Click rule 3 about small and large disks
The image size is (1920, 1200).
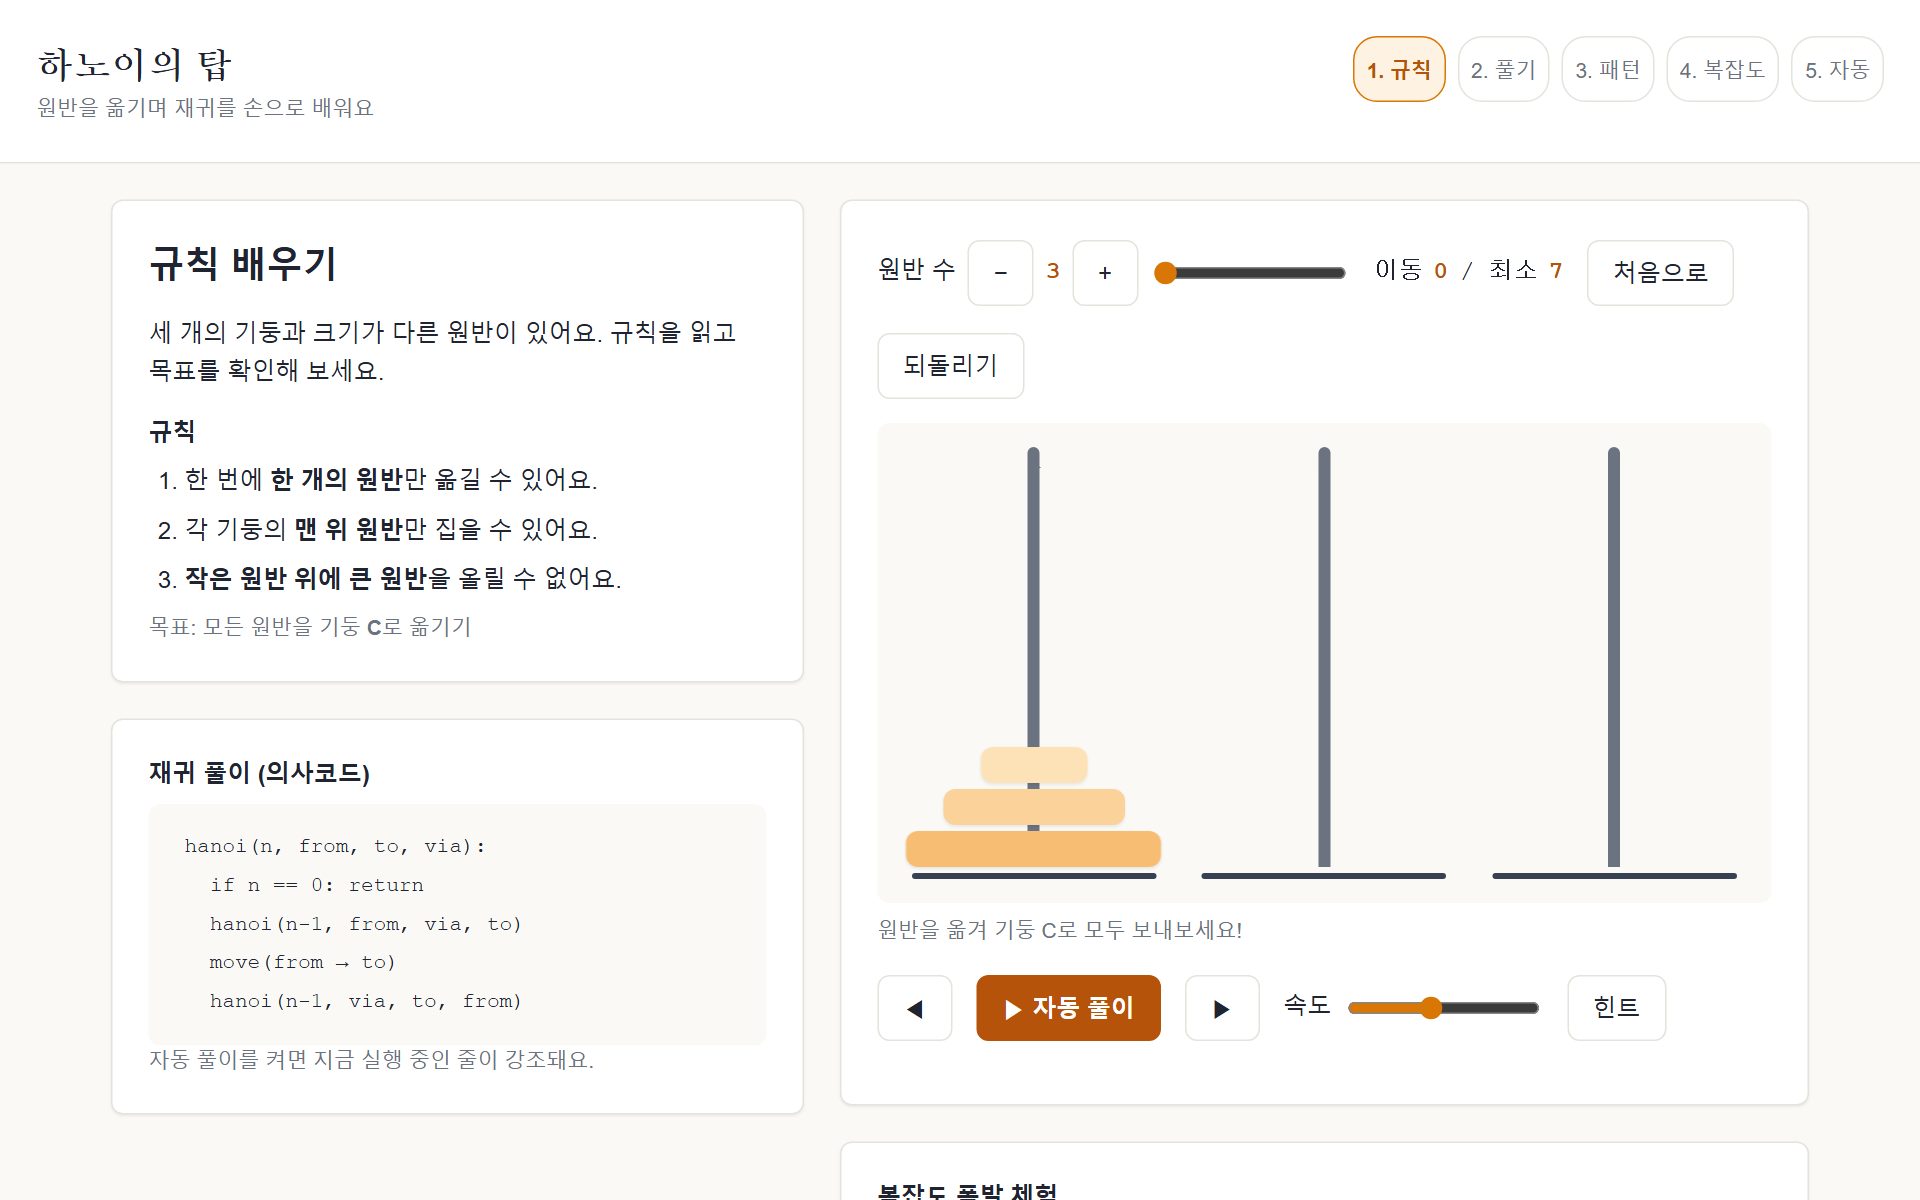coord(390,579)
